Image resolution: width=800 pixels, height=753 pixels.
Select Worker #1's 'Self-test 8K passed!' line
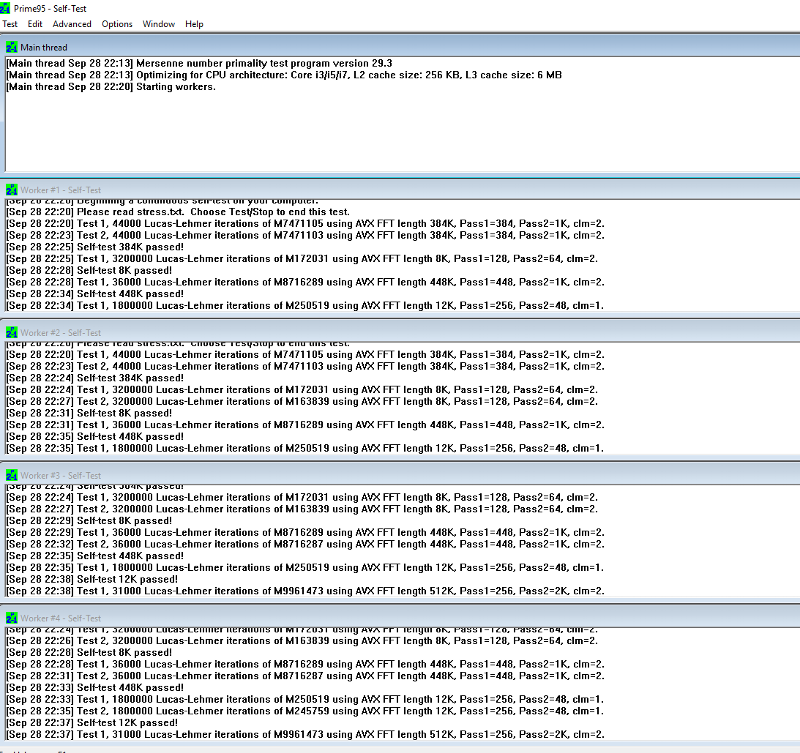[89, 270]
